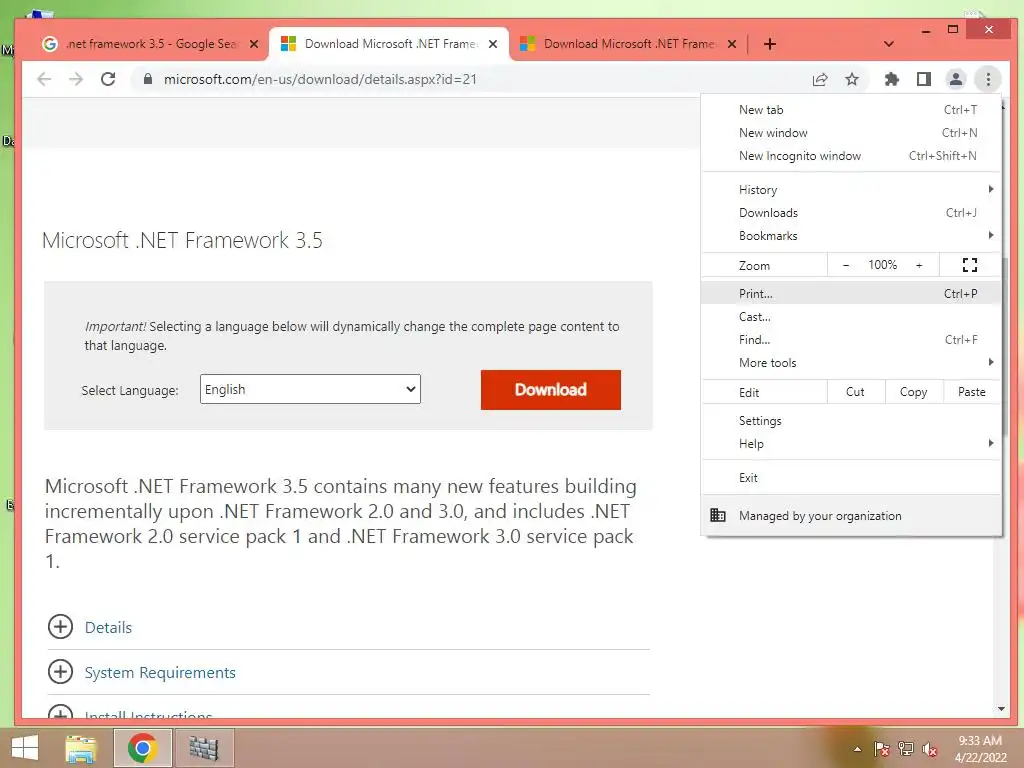Click the red Download button

coord(551,390)
